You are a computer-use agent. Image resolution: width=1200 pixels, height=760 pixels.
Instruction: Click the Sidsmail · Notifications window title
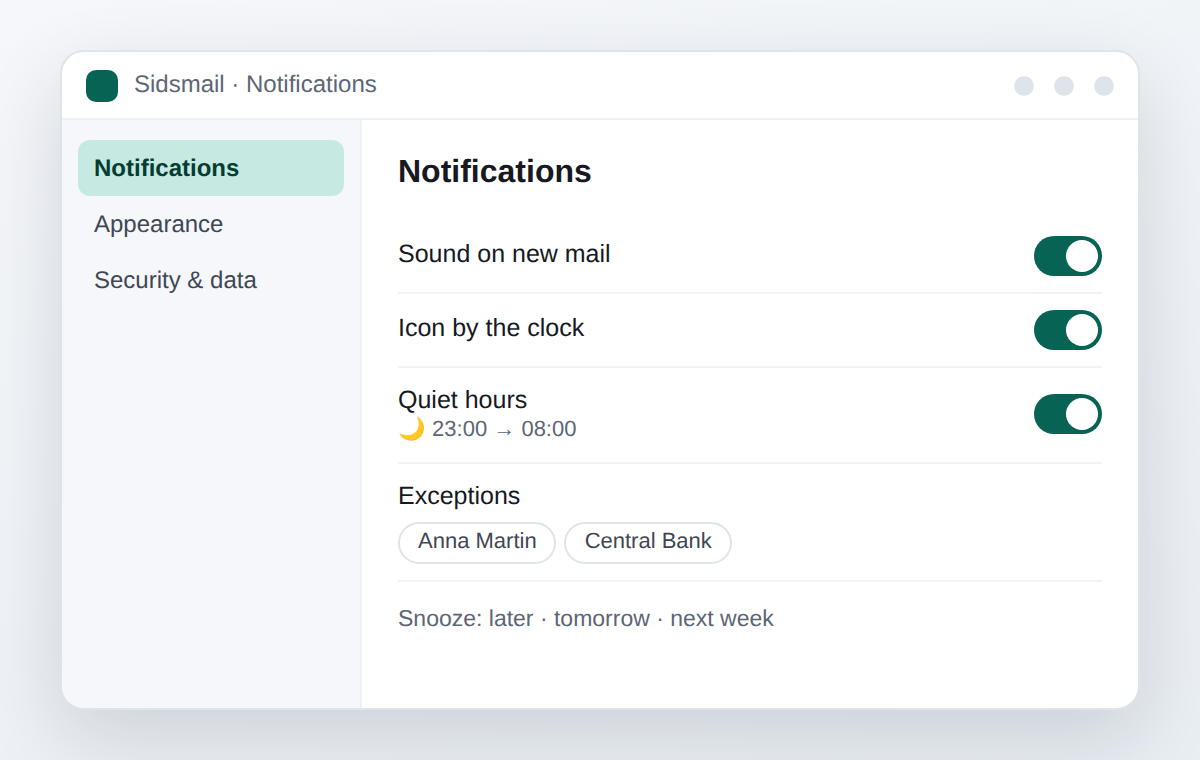point(255,84)
